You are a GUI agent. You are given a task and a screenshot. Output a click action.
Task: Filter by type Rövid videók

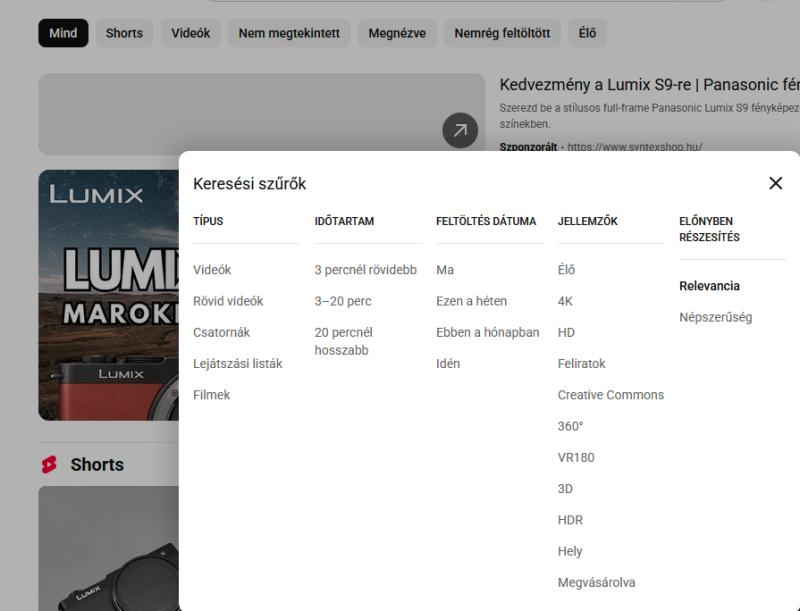(228, 301)
